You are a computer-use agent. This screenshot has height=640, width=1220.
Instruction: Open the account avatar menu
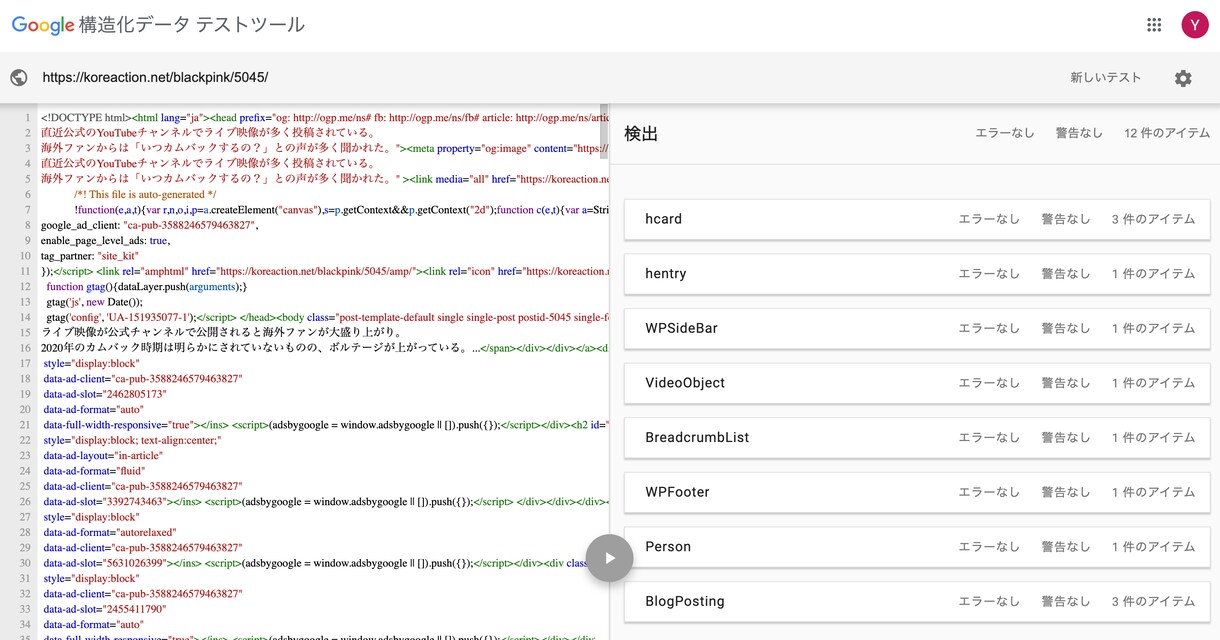(1194, 25)
